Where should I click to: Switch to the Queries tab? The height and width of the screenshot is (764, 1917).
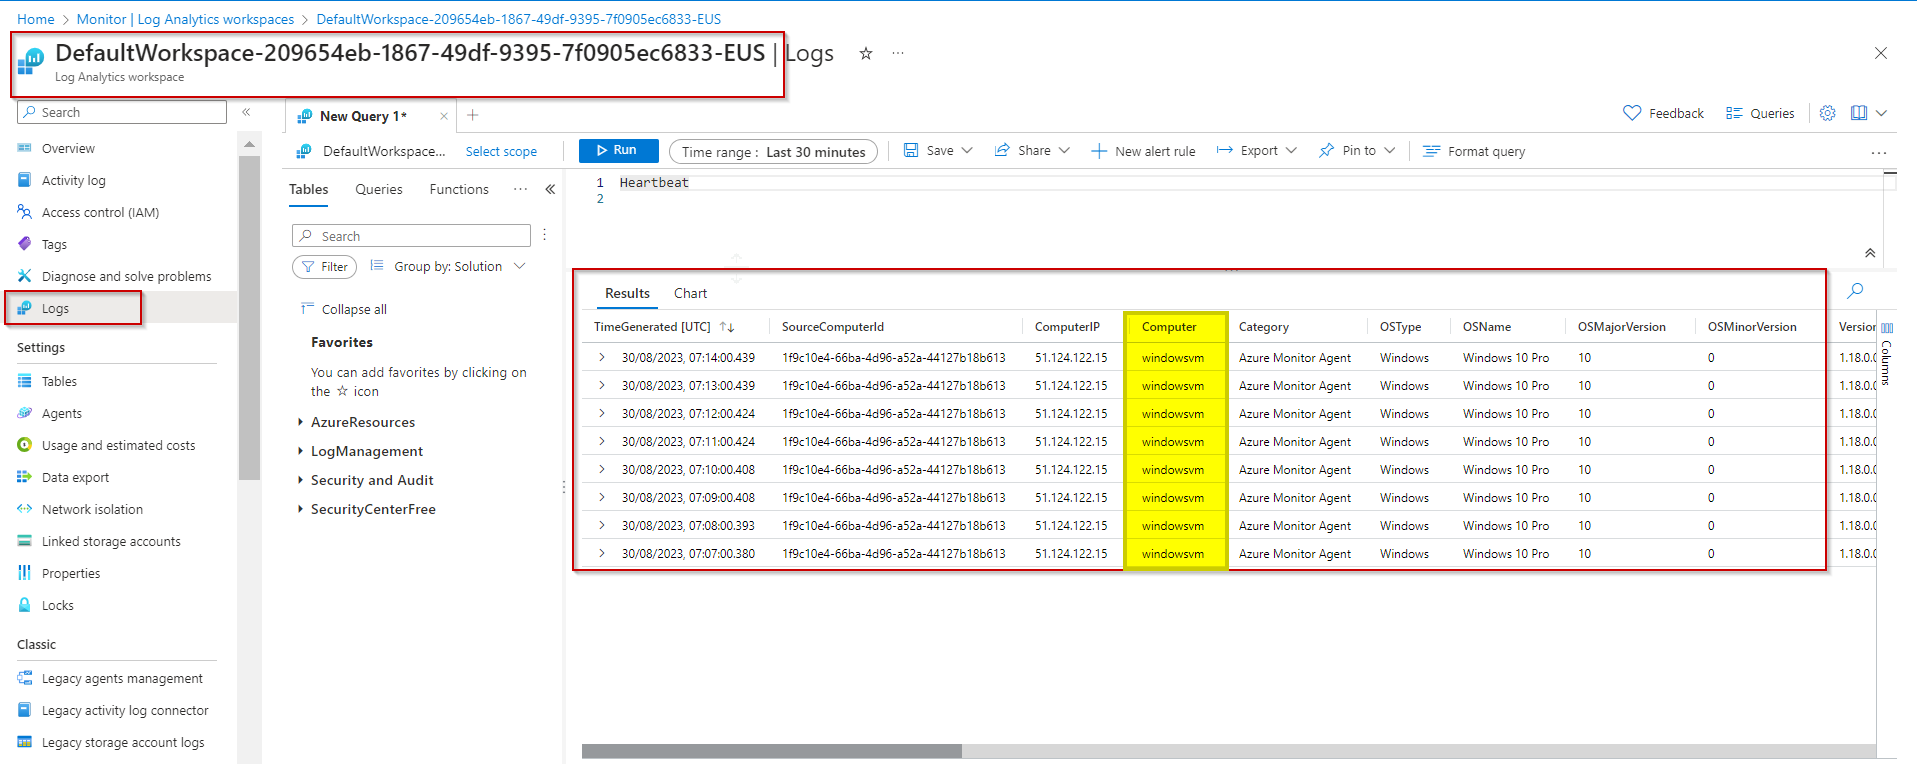point(379,189)
